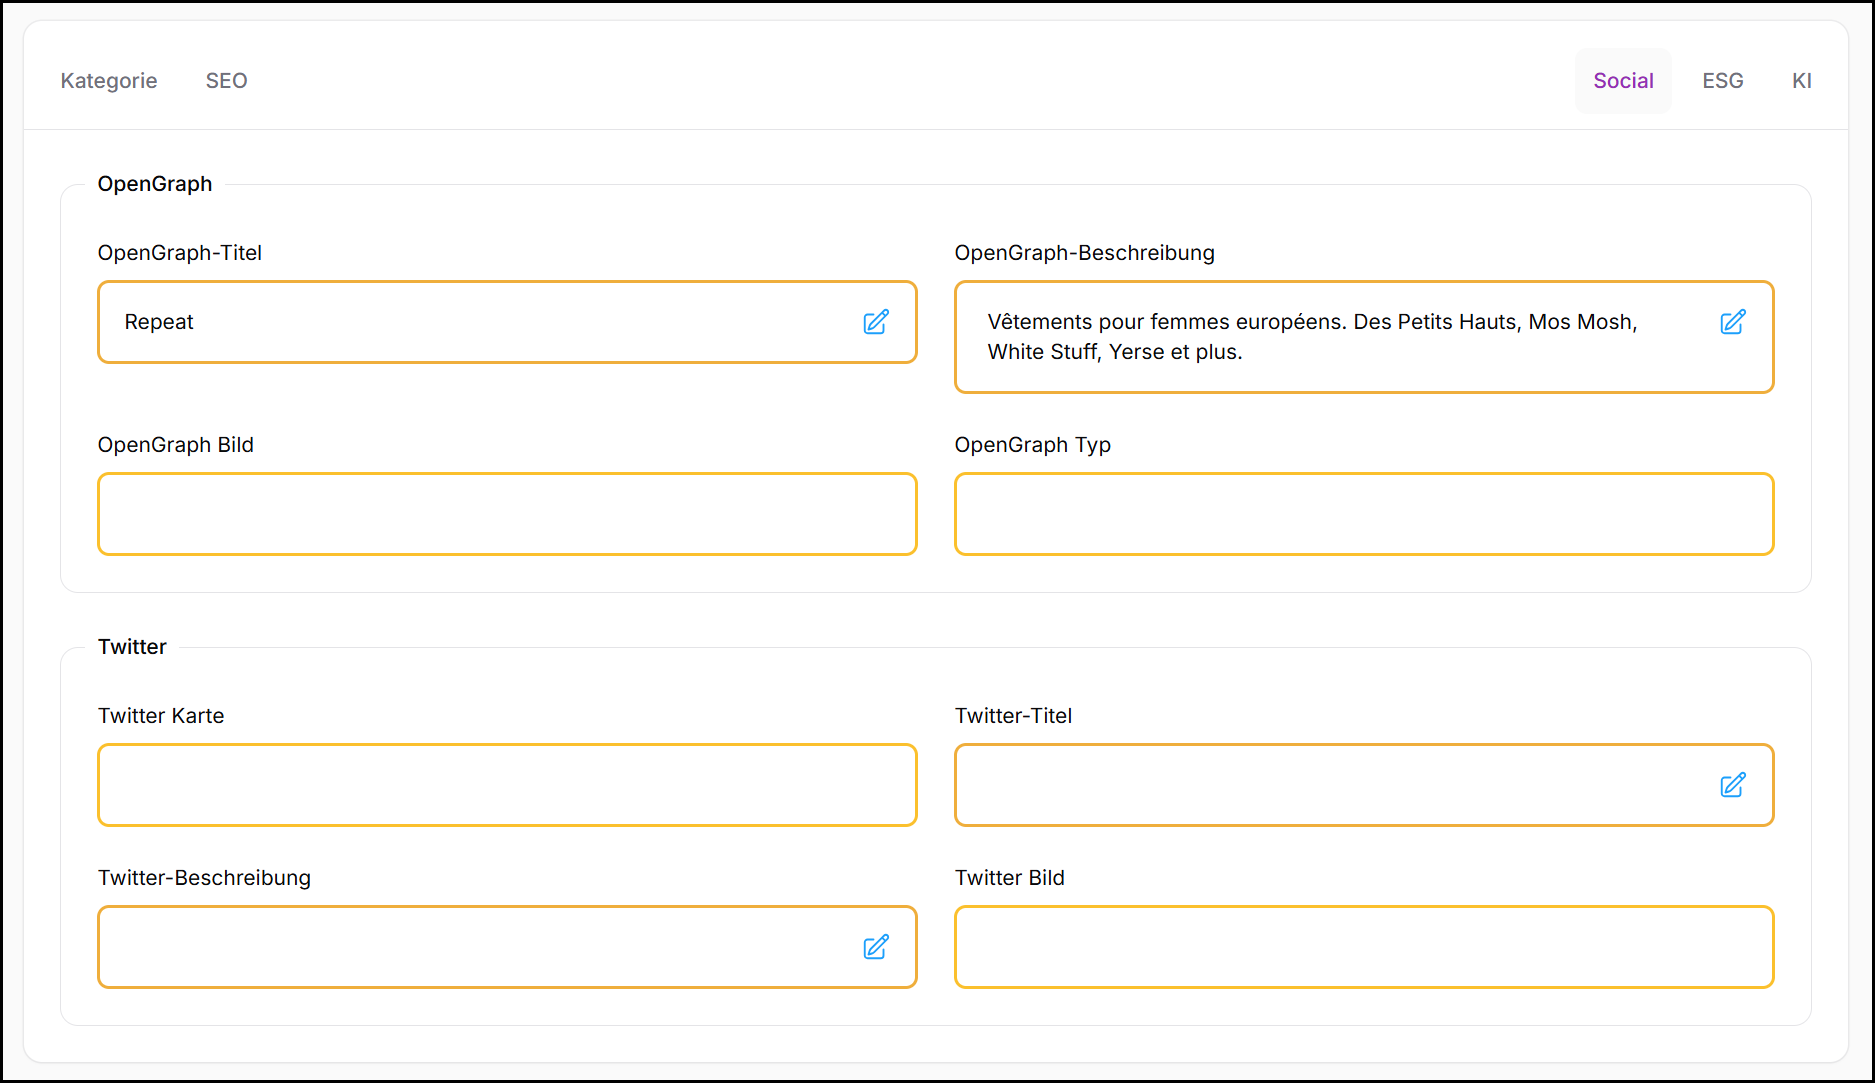This screenshot has height=1083, width=1875.
Task: Focus the OpenGraph-Titel field containing Repeat
Action: (x=480, y=322)
